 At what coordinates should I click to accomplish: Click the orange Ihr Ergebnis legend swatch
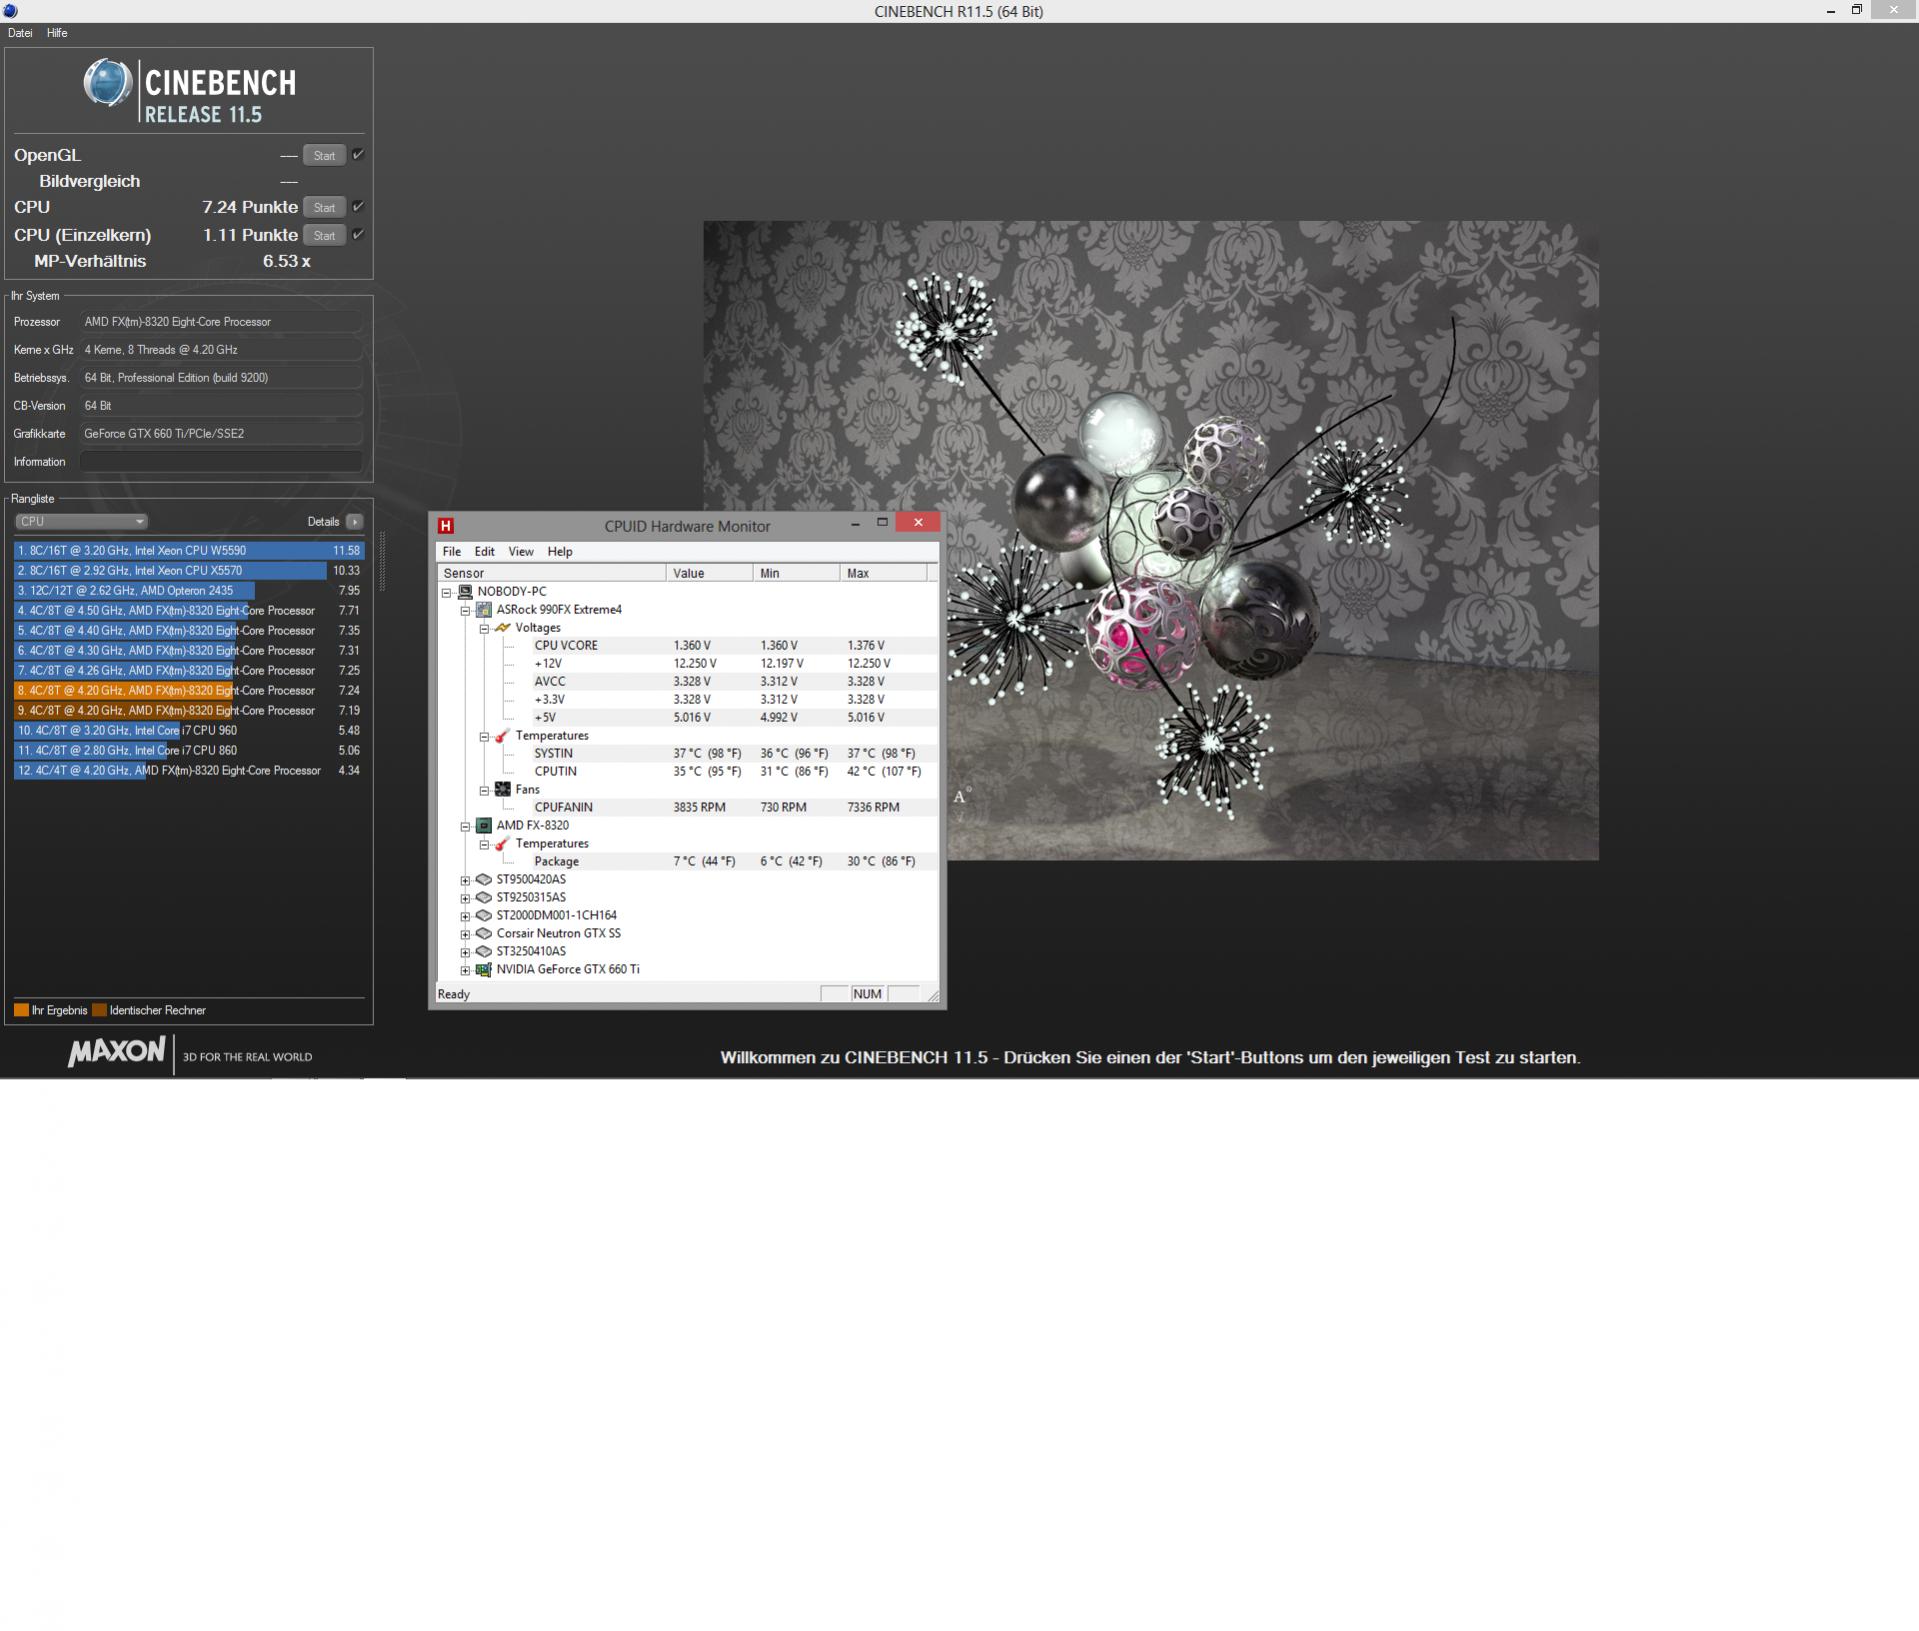coord(21,1010)
